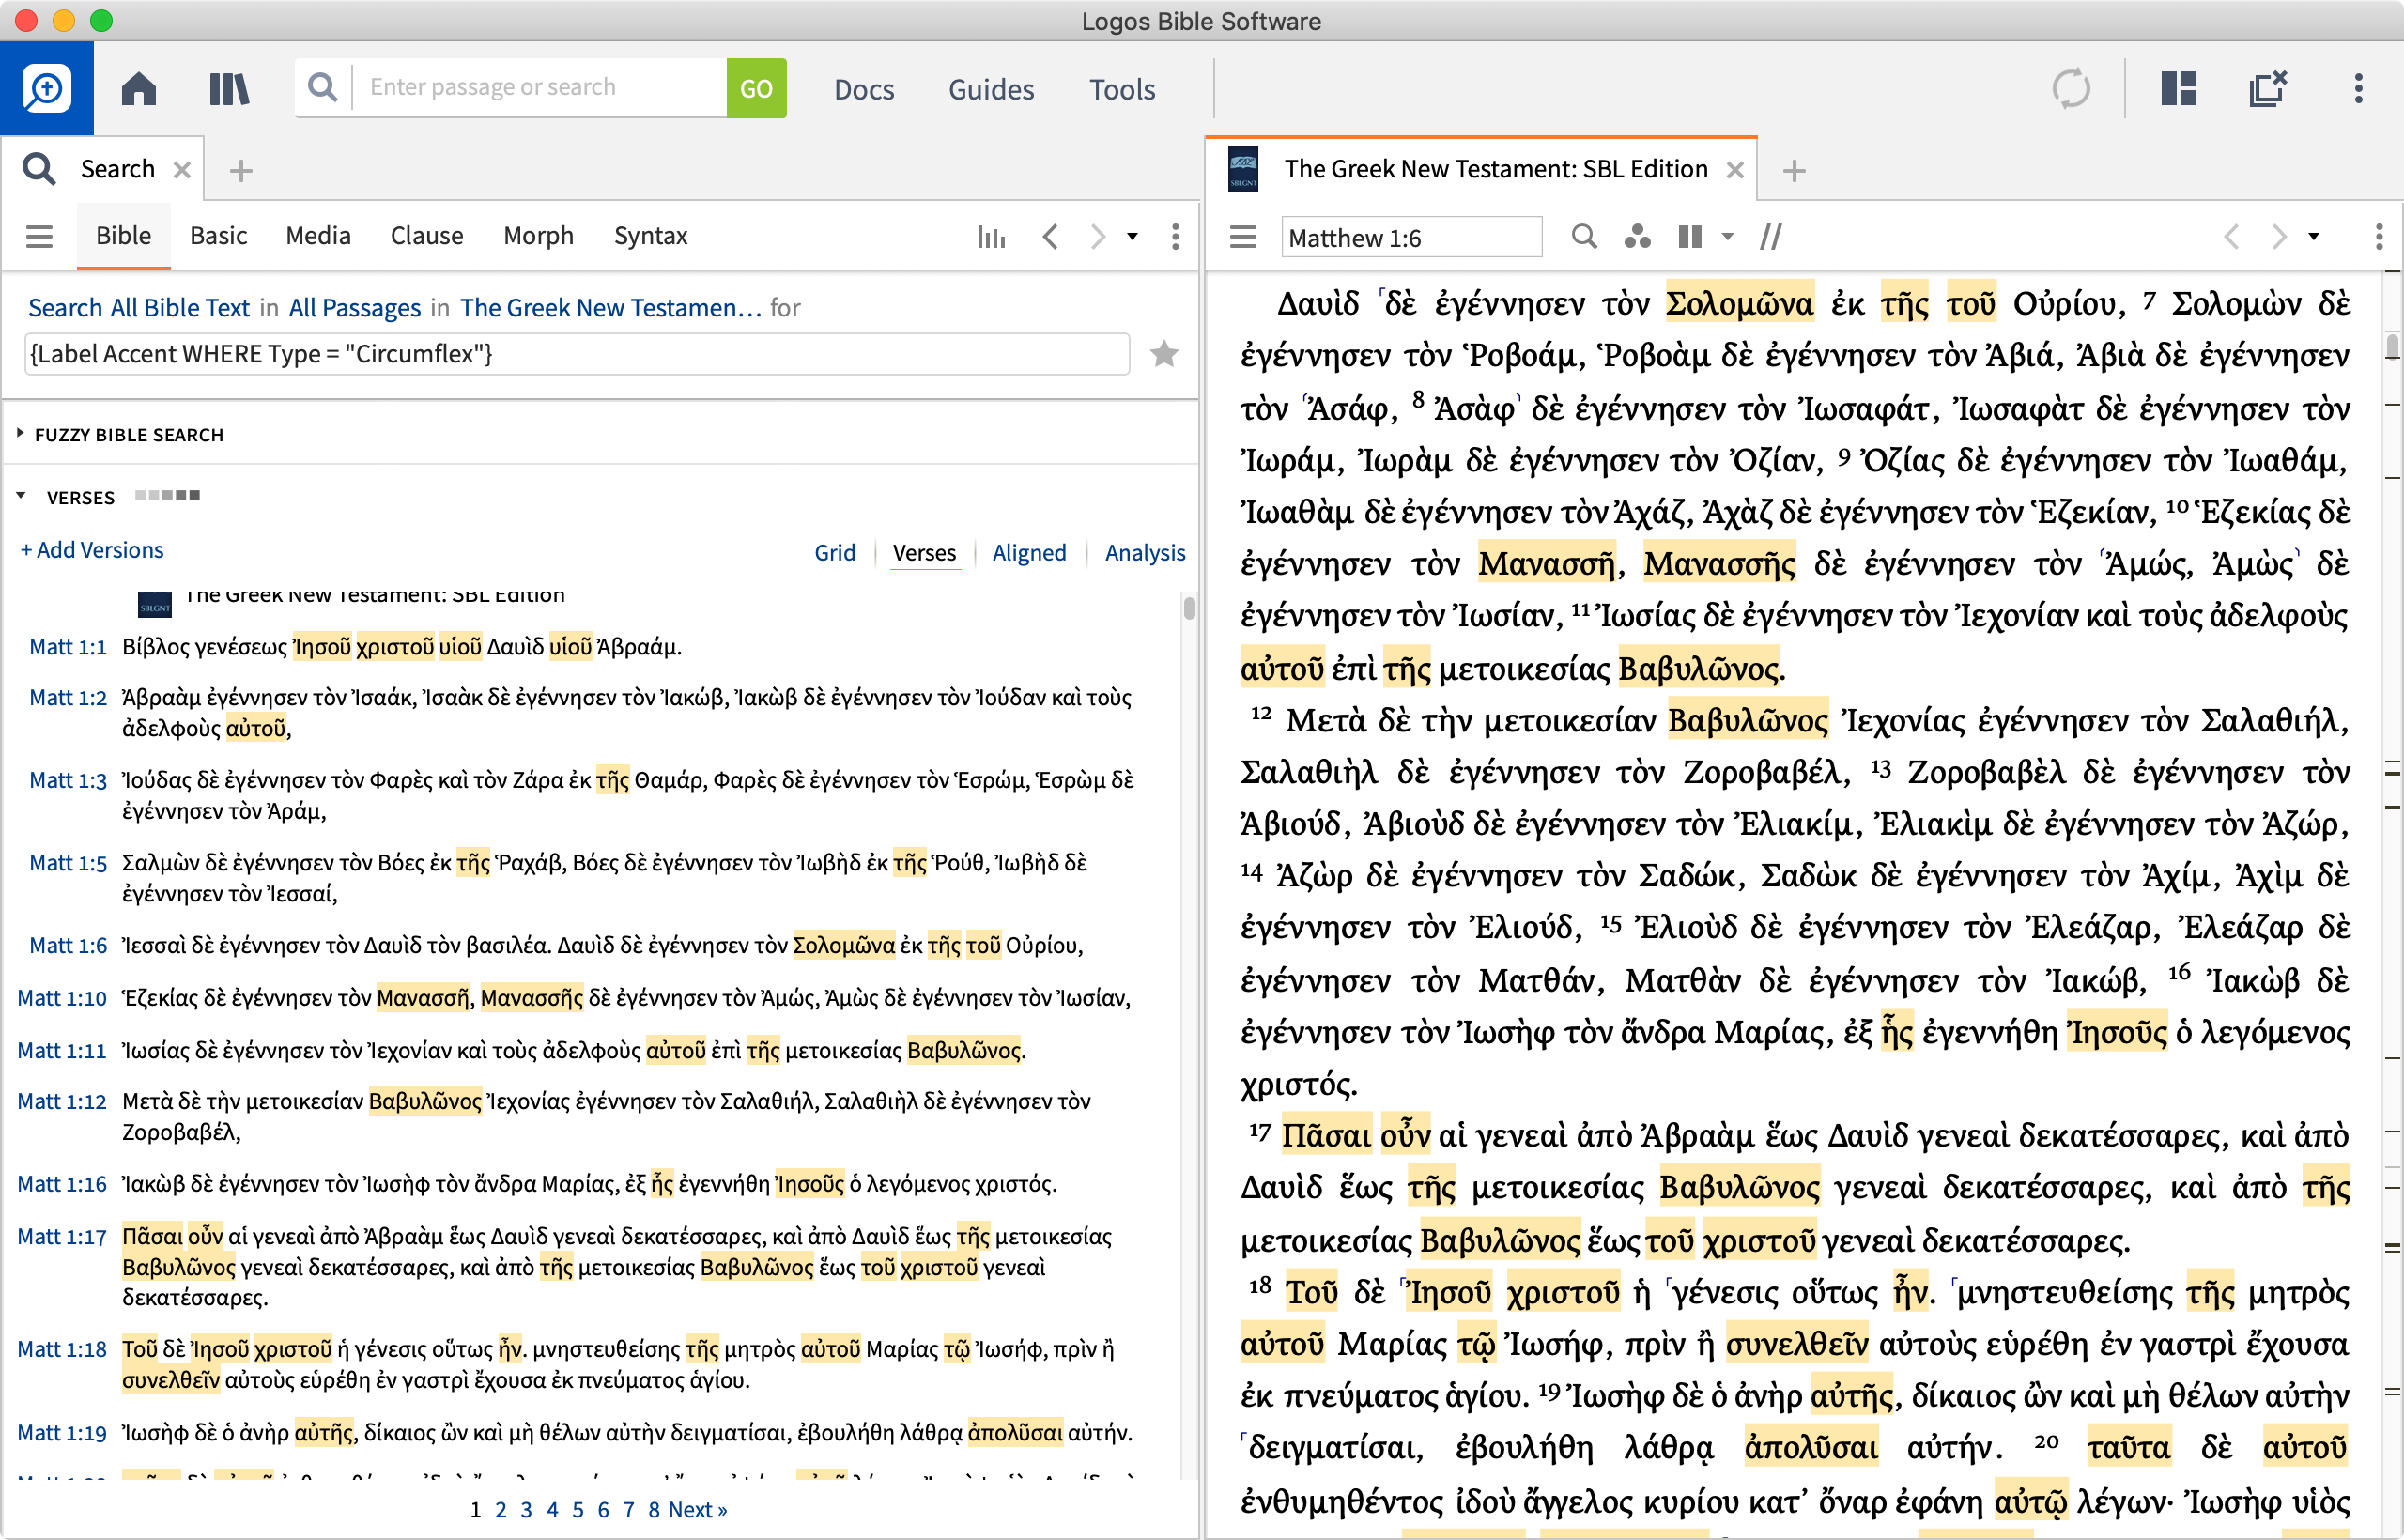Focus the Matthew 1:6 reference box
The height and width of the screenshot is (1540, 2404).
pyautogui.click(x=1411, y=237)
